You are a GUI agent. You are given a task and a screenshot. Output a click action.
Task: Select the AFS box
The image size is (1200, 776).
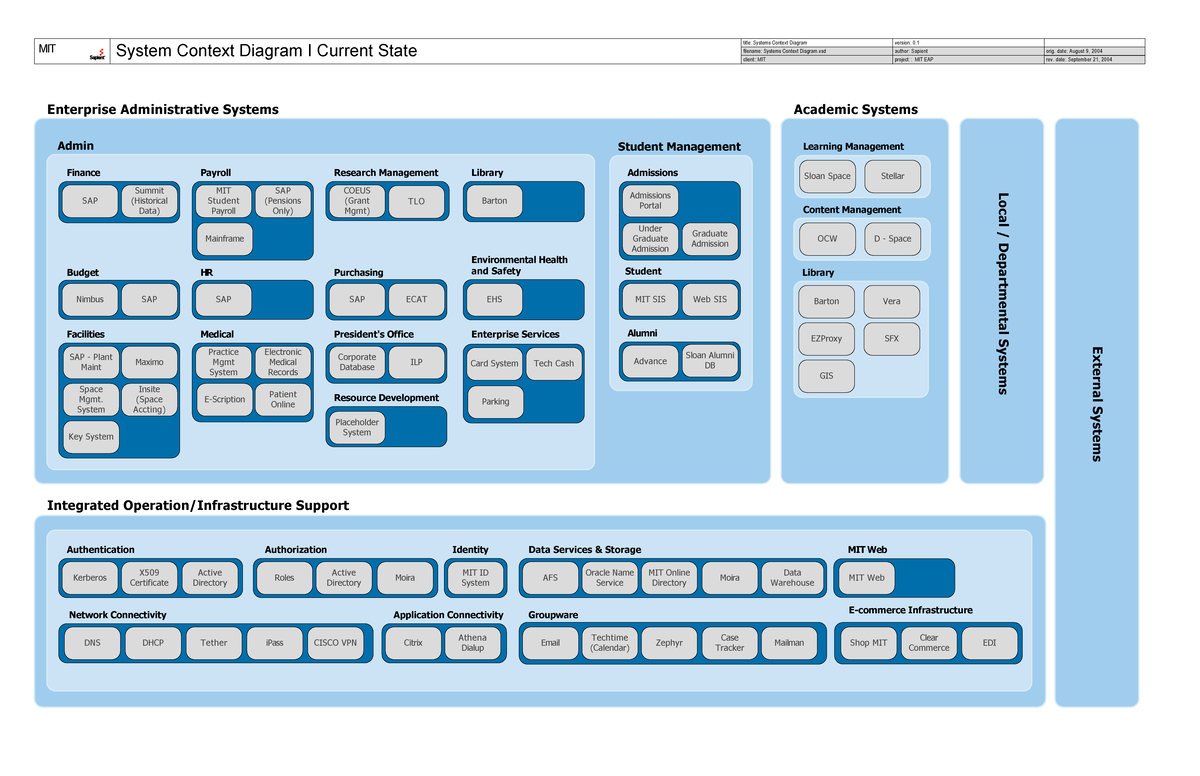click(551, 578)
